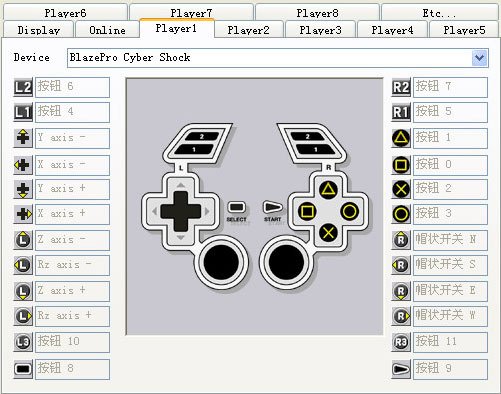Click the Square field showing 按钮 0
This screenshot has width=501, height=394.
coord(450,165)
